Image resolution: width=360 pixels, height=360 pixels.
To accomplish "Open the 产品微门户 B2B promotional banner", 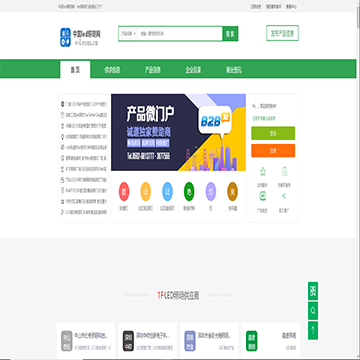I will (178, 132).
